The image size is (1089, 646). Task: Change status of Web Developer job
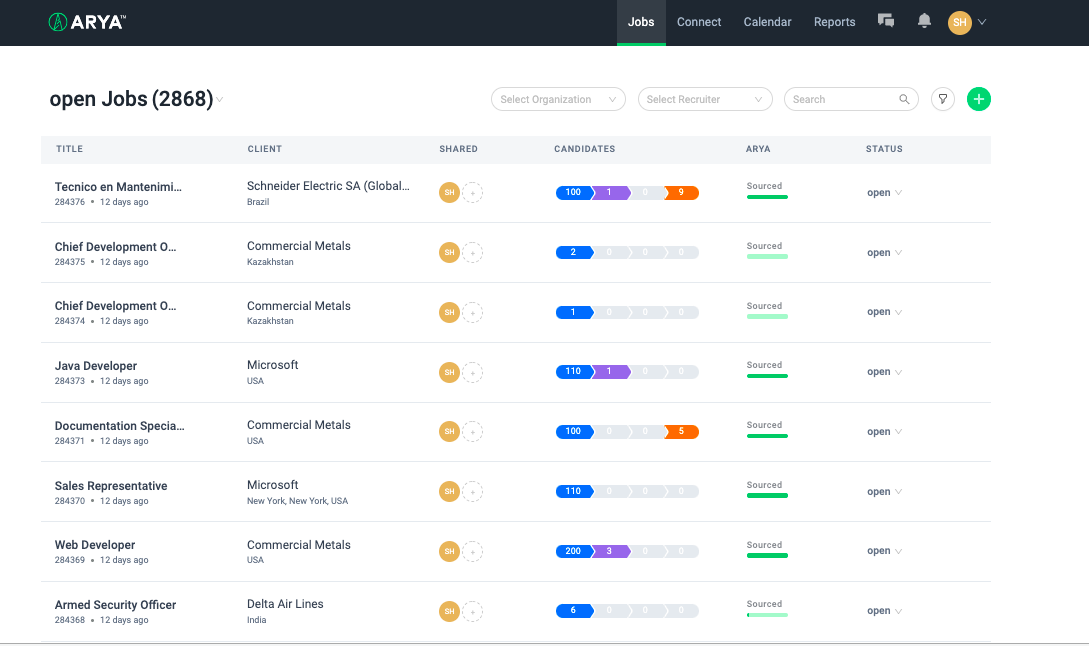(x=884, y=551)
